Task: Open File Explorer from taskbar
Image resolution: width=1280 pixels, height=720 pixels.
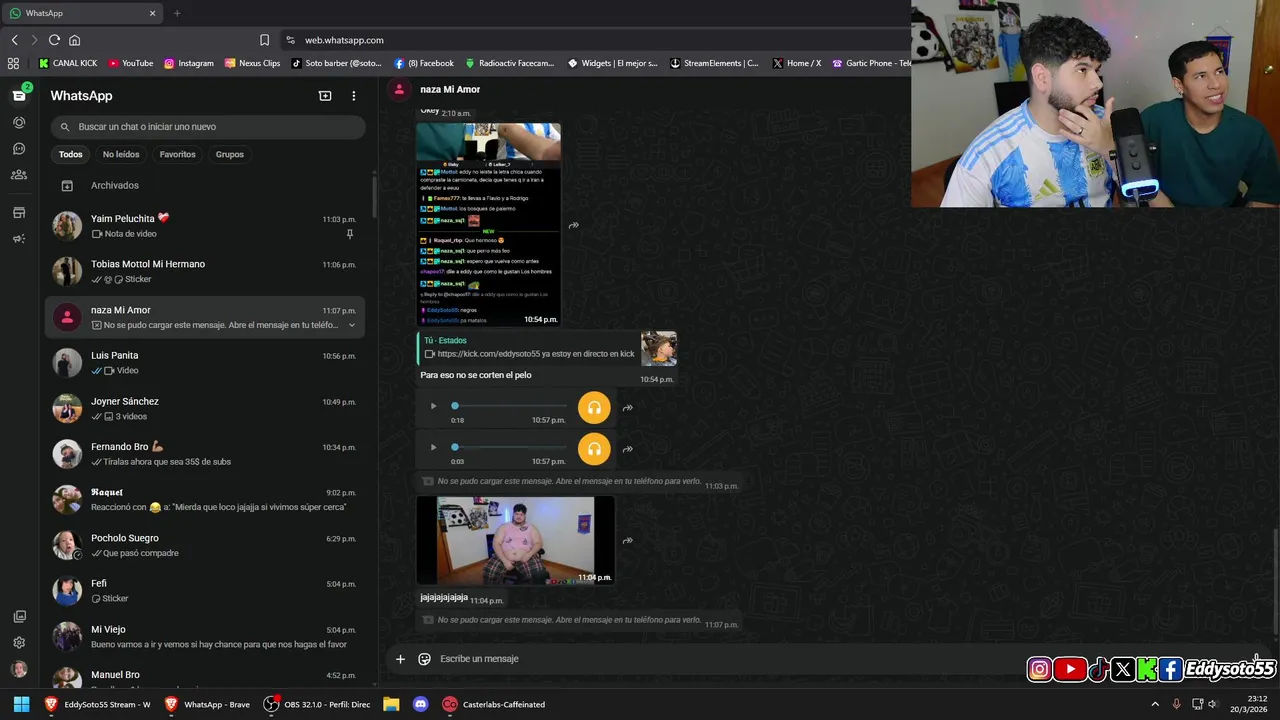Action: pyautogui.click(x=391, y=704)
